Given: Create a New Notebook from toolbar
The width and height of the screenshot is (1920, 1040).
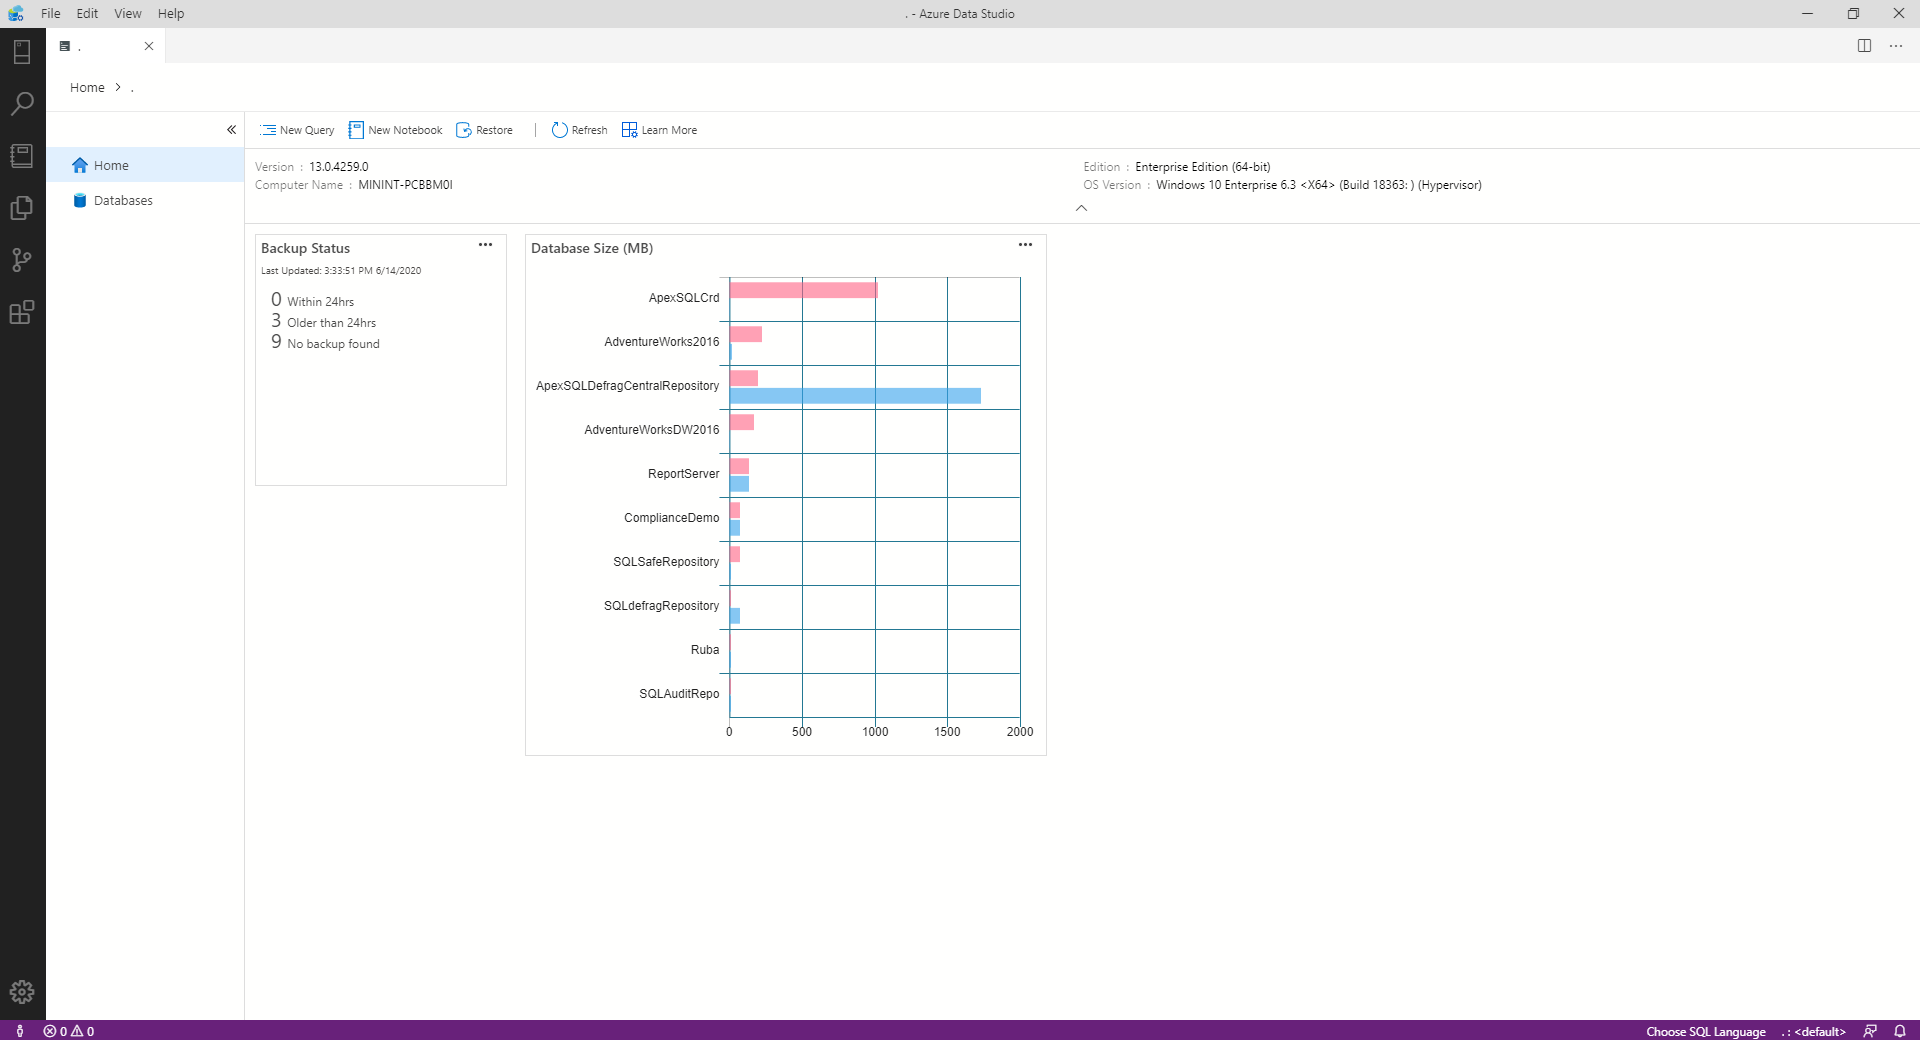Looking at the screenshot, I should point(395,130).
